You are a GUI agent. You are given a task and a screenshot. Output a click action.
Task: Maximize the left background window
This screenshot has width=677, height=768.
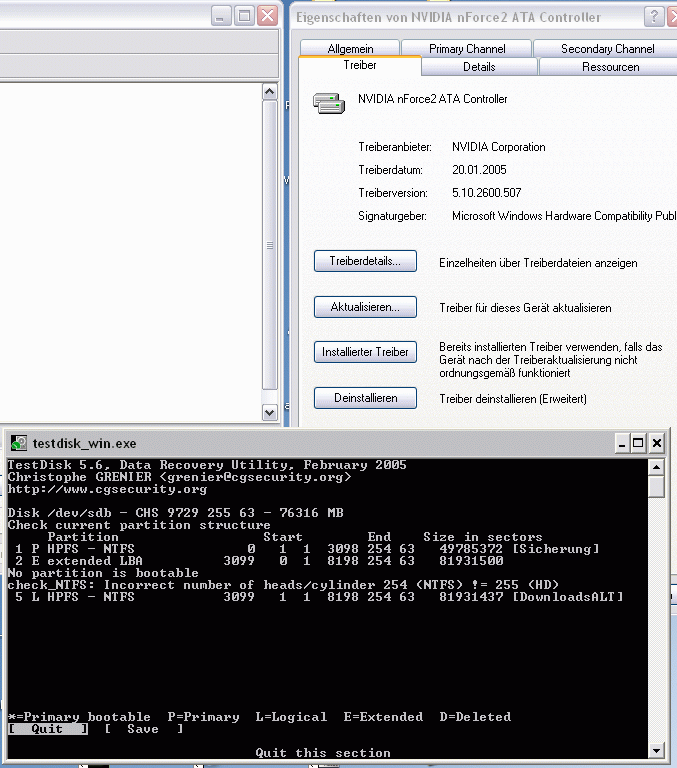(244, 16)
